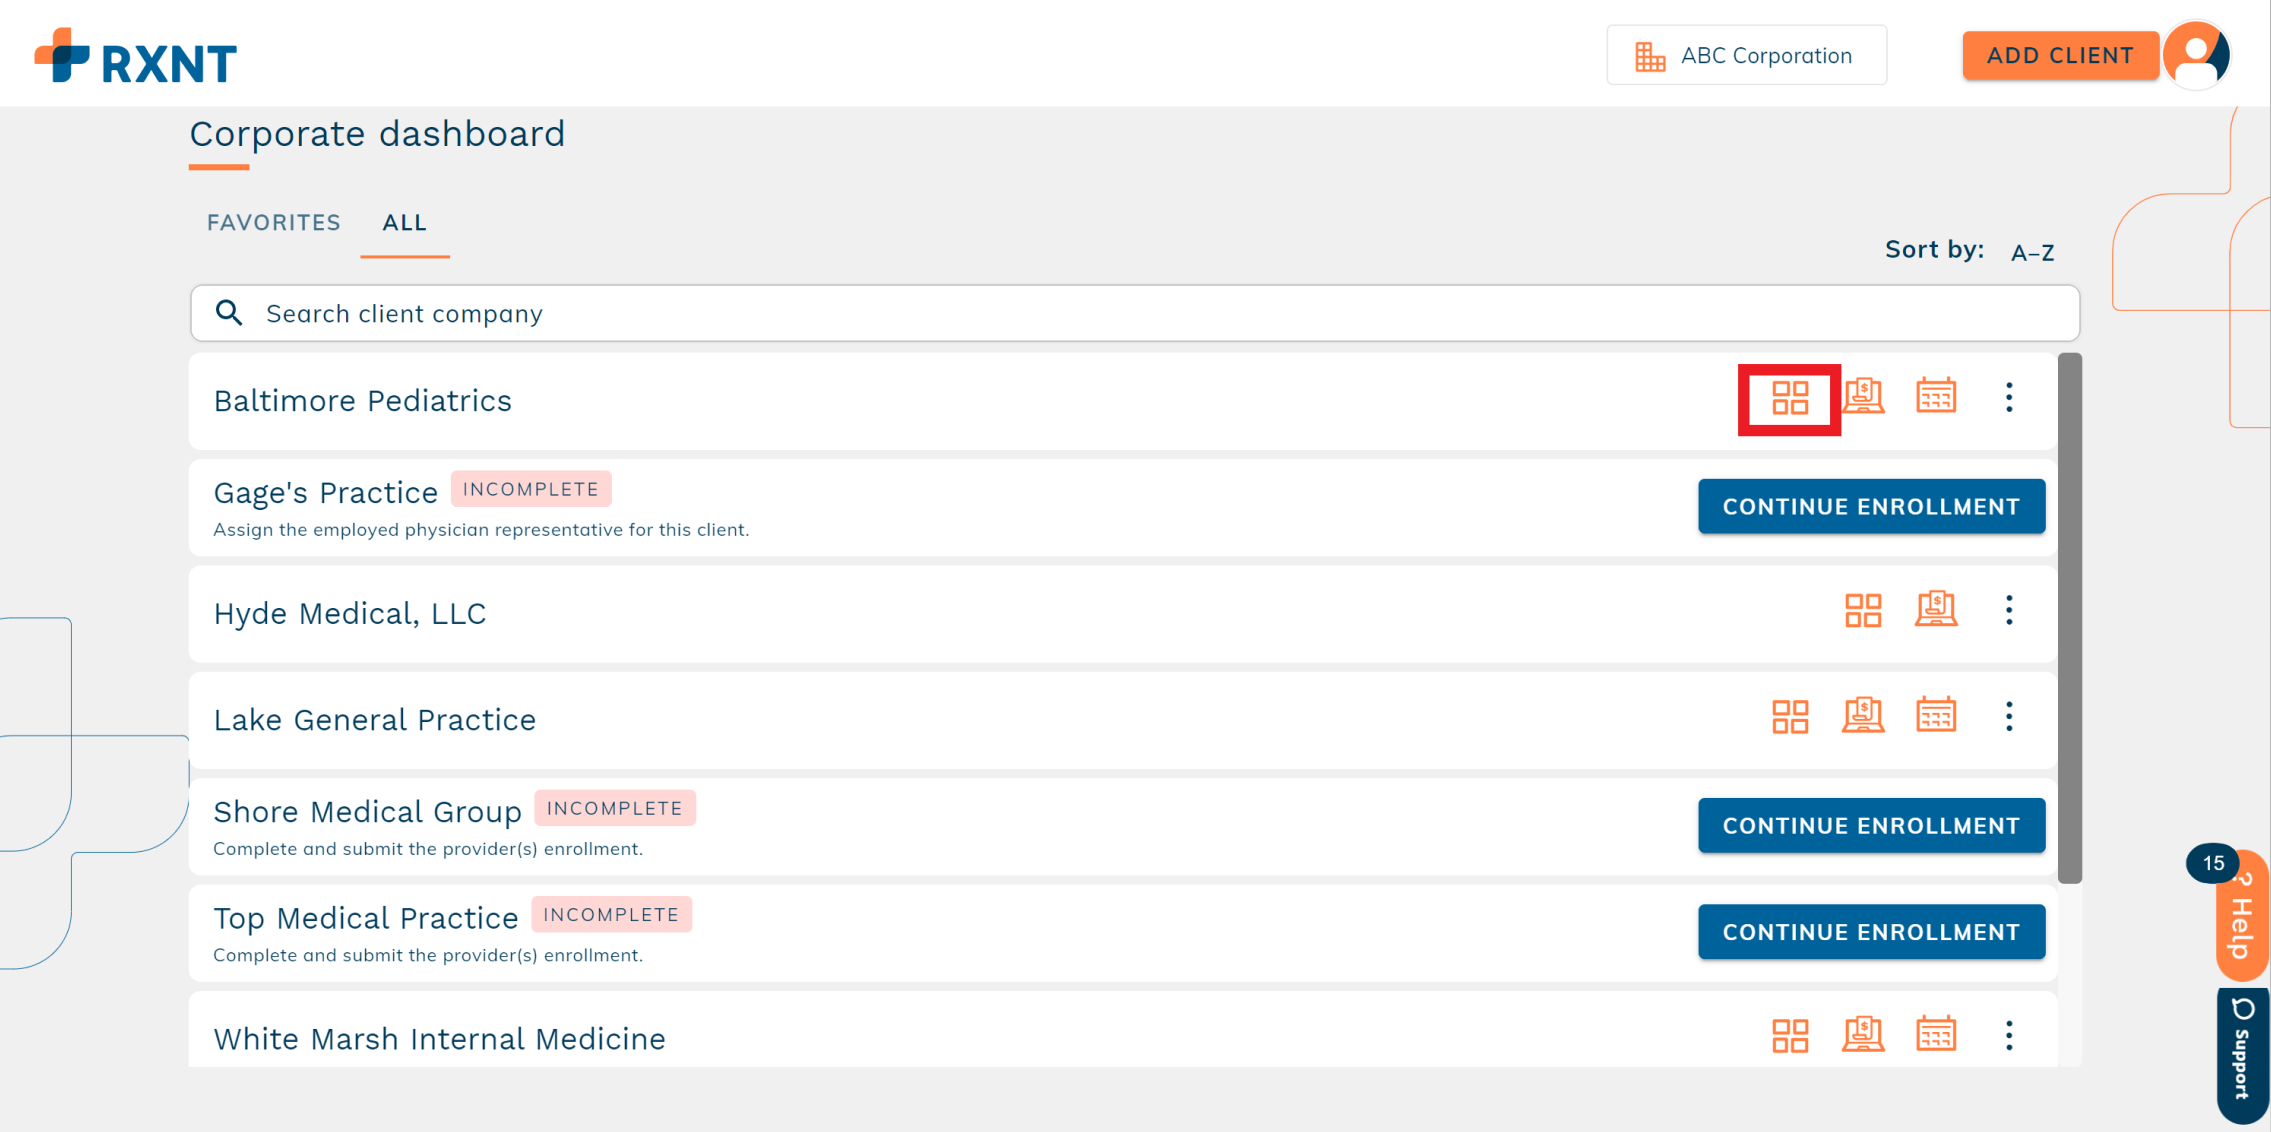Screen dimensions: 2271x1132
Task: Open Hyde Medical, LLC dashboard grid icon
Action: [x=1863, y=610]
